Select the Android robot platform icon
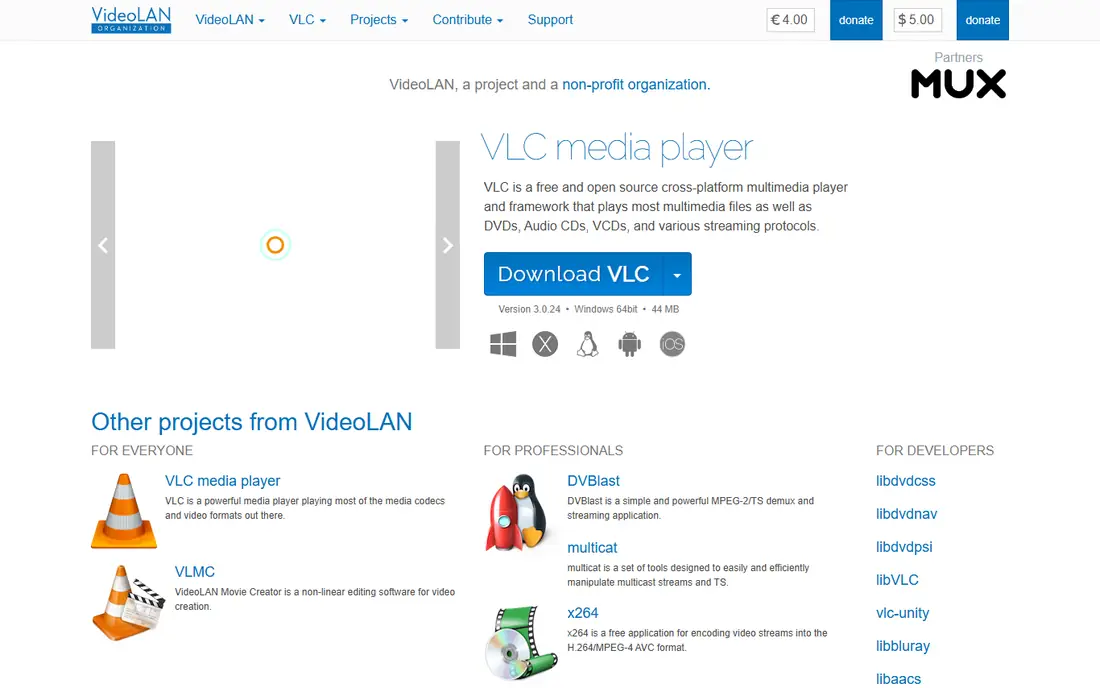Screen dimensions: 1100x688 629,344
